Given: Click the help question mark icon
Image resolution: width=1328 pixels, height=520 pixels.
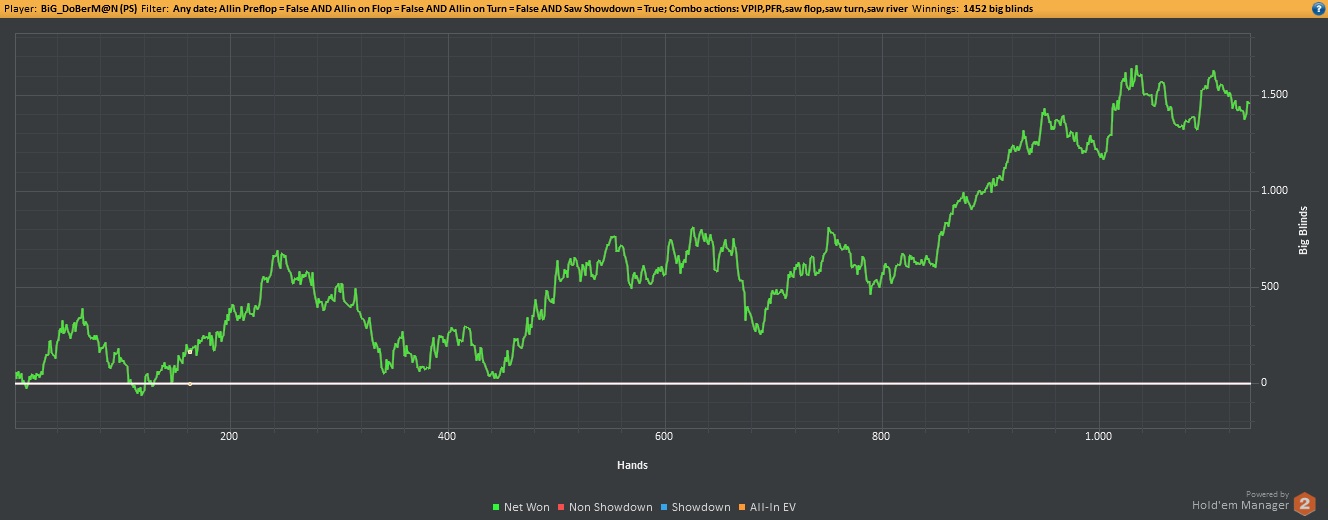Looking at the screenshot, I should pyautogui.click(x=1318, y=8).
